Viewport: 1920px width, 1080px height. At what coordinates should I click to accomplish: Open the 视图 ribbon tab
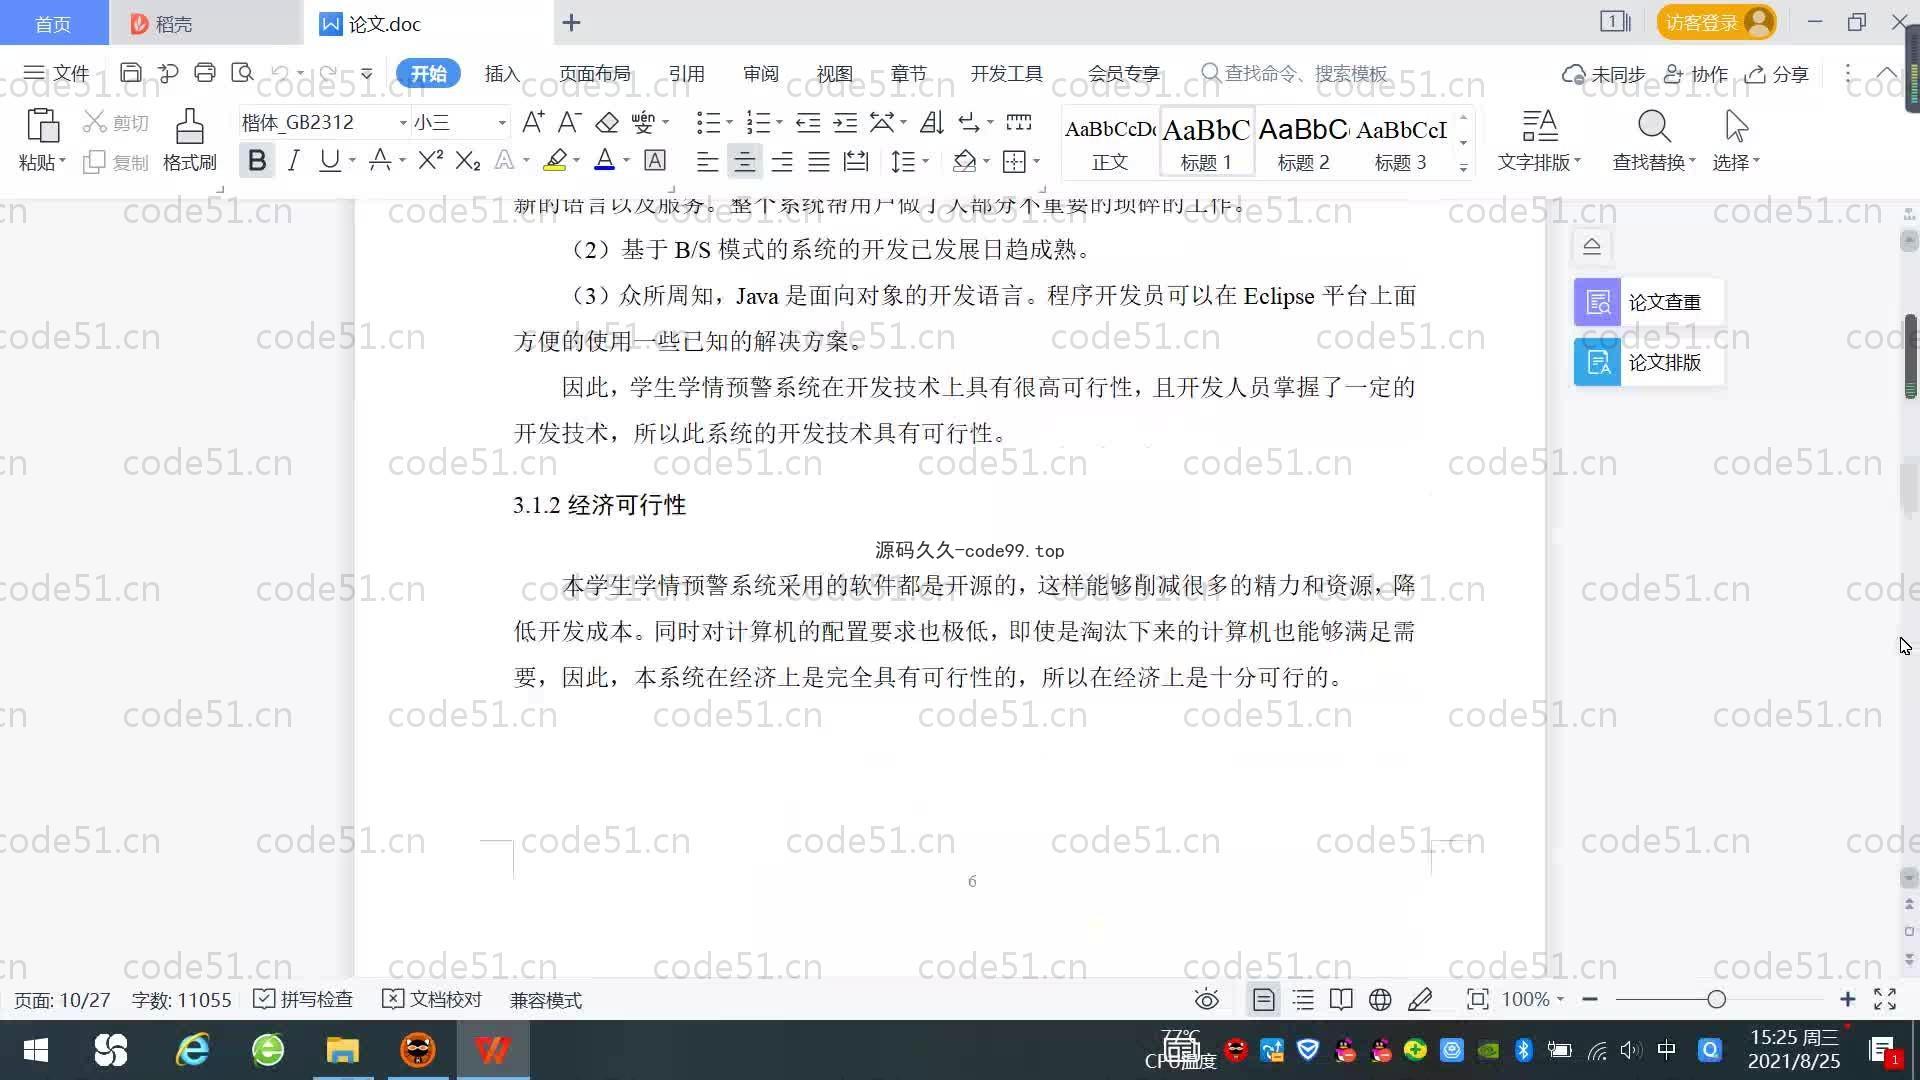click(834, 74)
